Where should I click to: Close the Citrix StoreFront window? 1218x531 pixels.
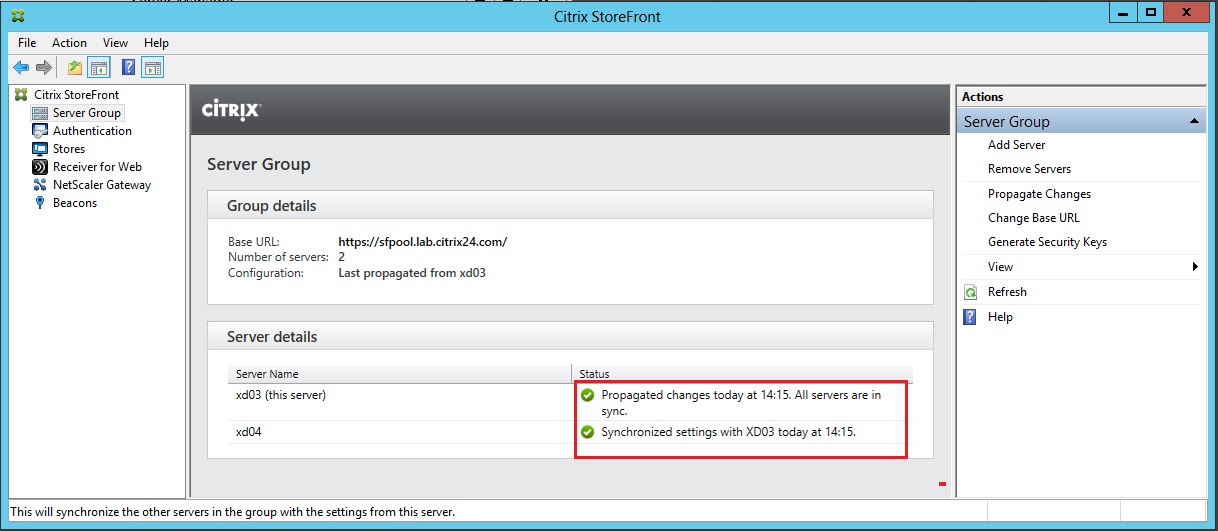tap(1188, 12)
